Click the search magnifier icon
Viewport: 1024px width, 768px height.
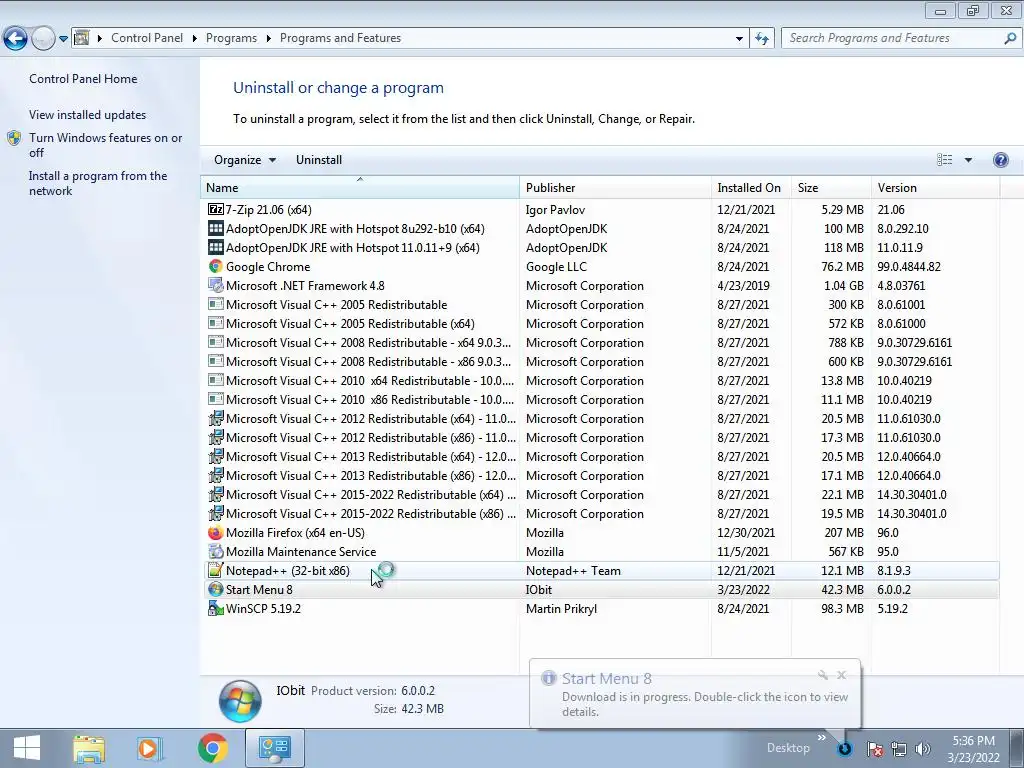[x=1010, y=39]
